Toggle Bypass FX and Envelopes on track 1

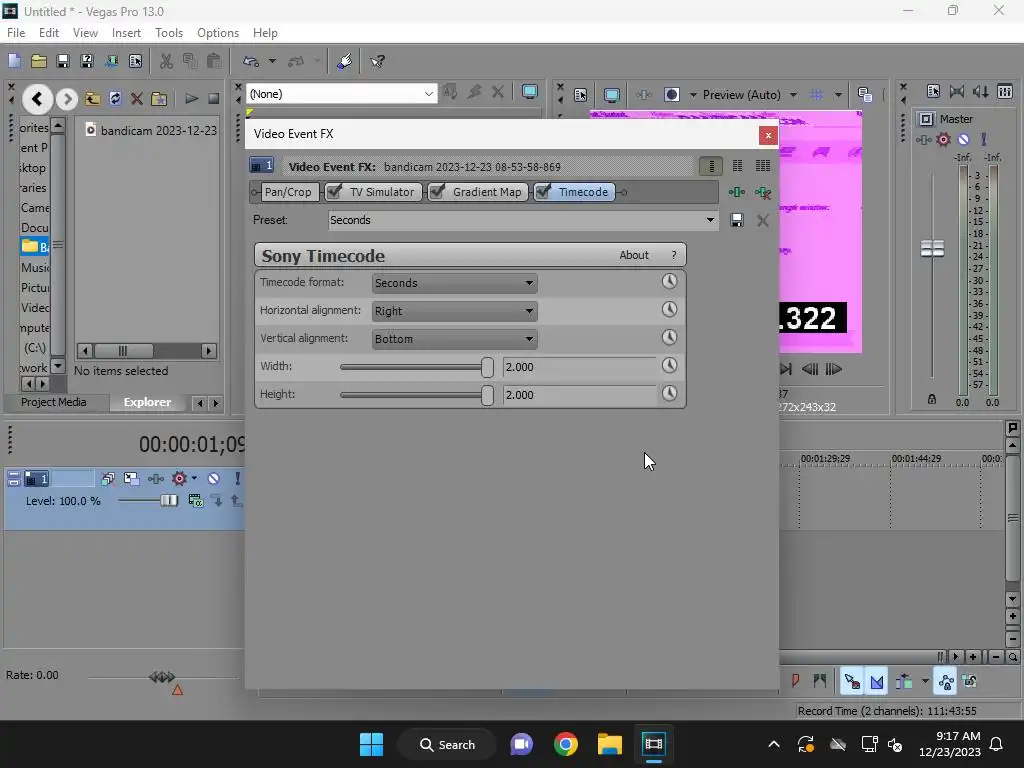tap(108, 479)
